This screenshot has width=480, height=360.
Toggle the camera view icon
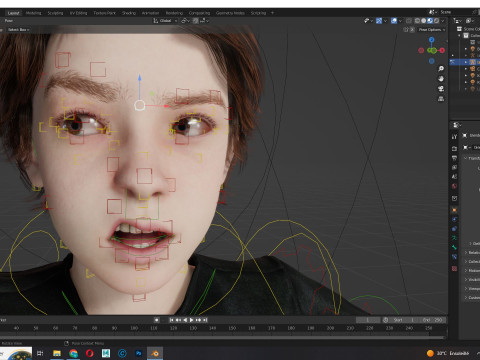click(x=441, y=89)
